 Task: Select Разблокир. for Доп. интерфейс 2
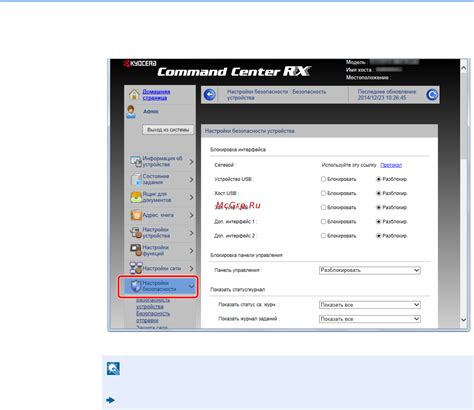click(378, 236)
